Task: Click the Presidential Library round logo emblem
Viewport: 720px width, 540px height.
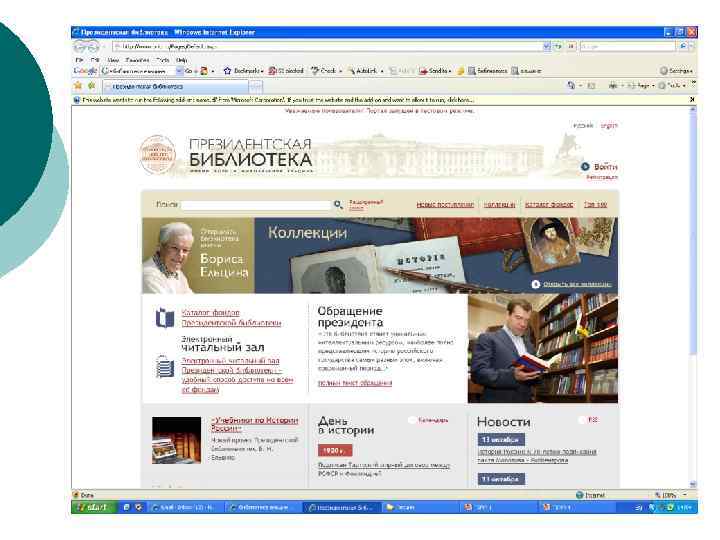Action: [x=158, y=155]
